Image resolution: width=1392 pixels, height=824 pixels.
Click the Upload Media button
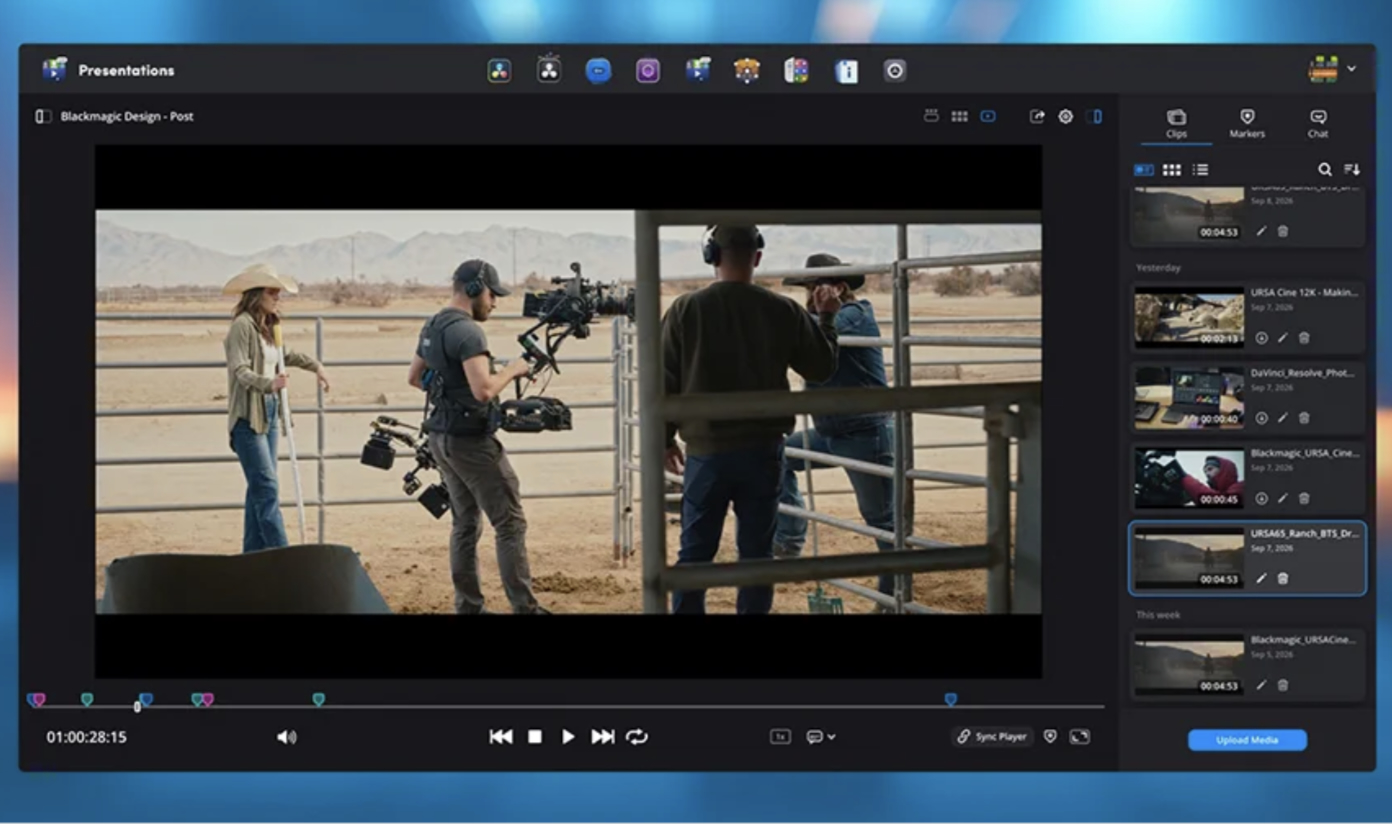pos(1247,740)
